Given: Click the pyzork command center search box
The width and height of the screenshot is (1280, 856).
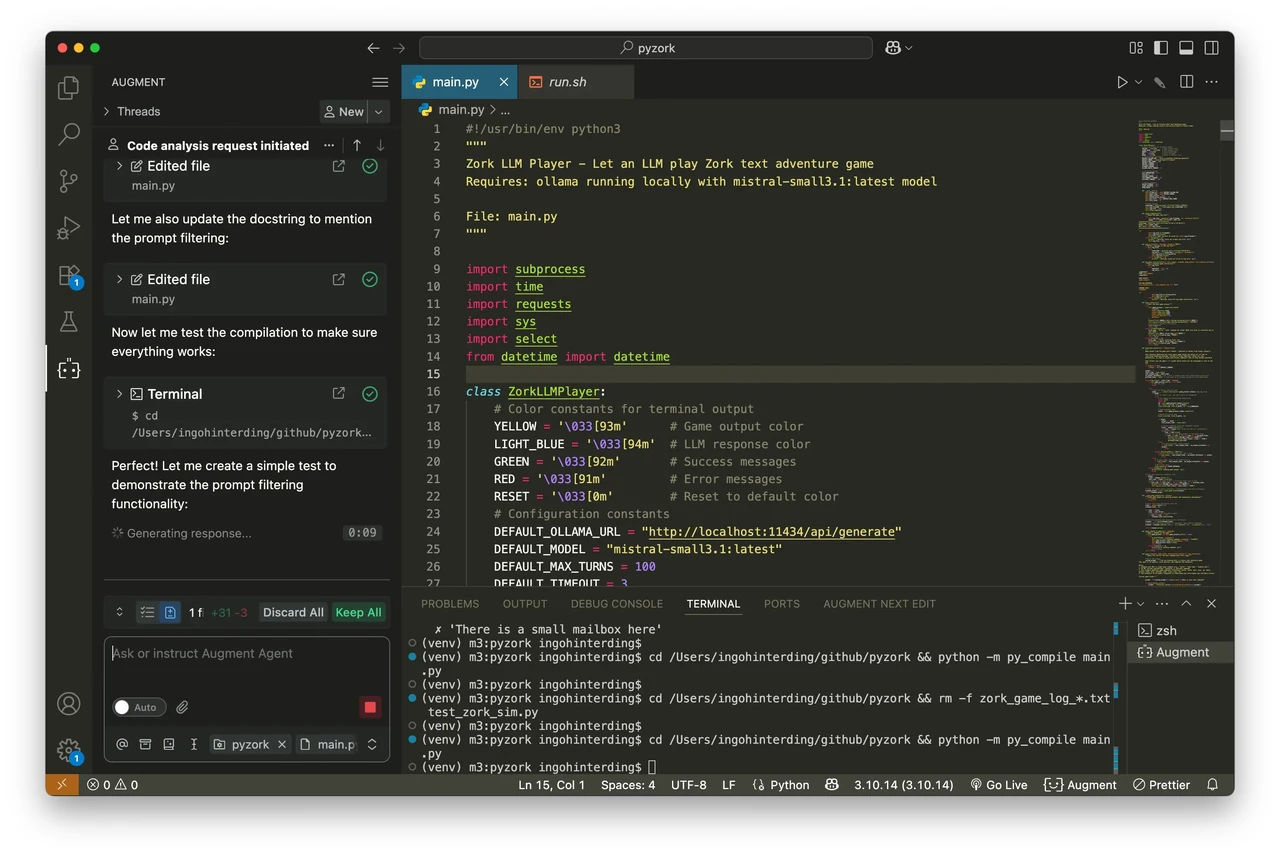Looking at the screenshot, I should (646, 48).
